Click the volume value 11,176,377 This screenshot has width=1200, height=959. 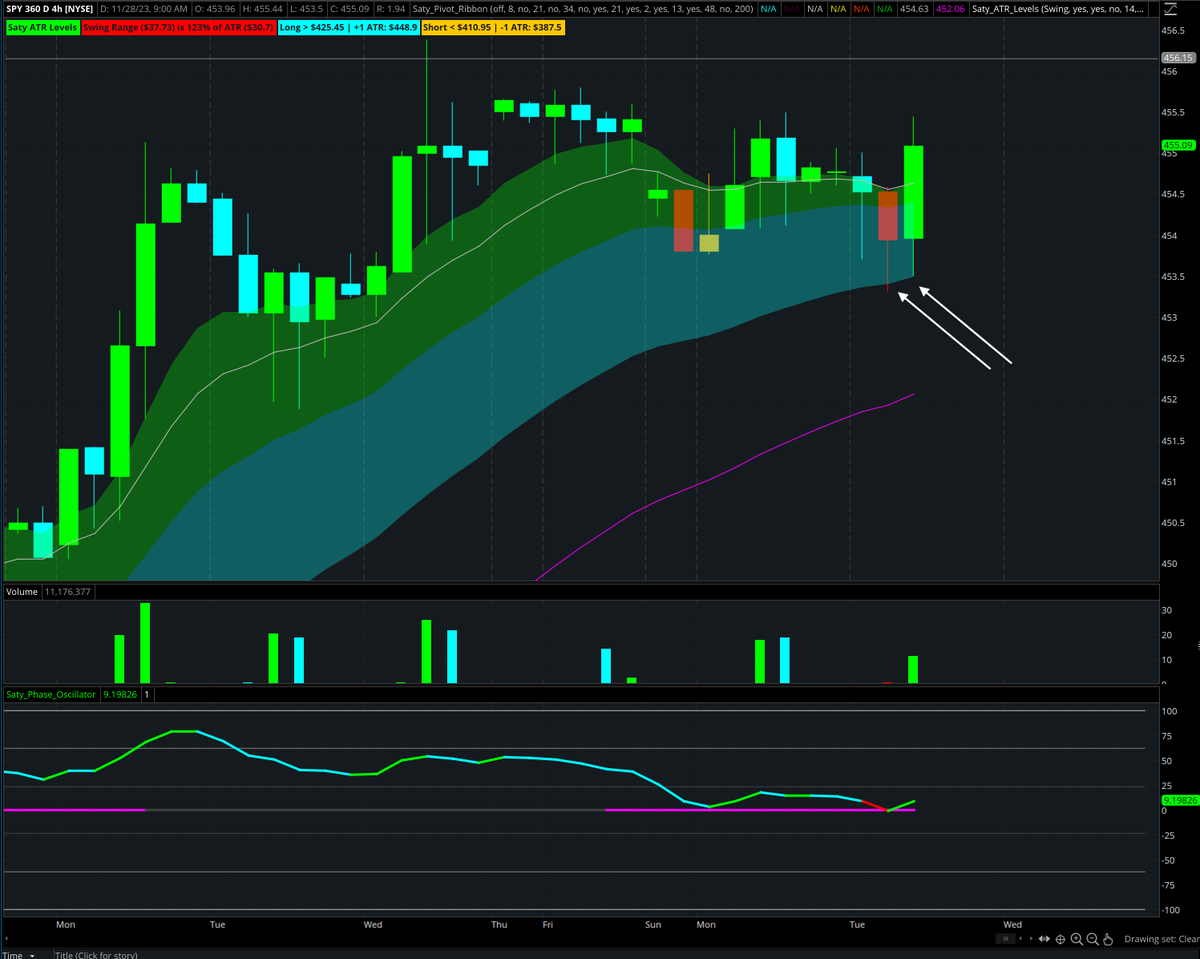68,592
